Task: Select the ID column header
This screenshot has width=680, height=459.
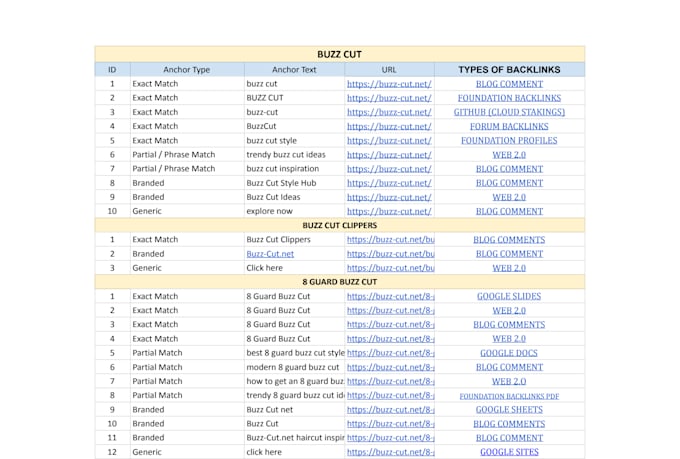Action: click(112, 69)
